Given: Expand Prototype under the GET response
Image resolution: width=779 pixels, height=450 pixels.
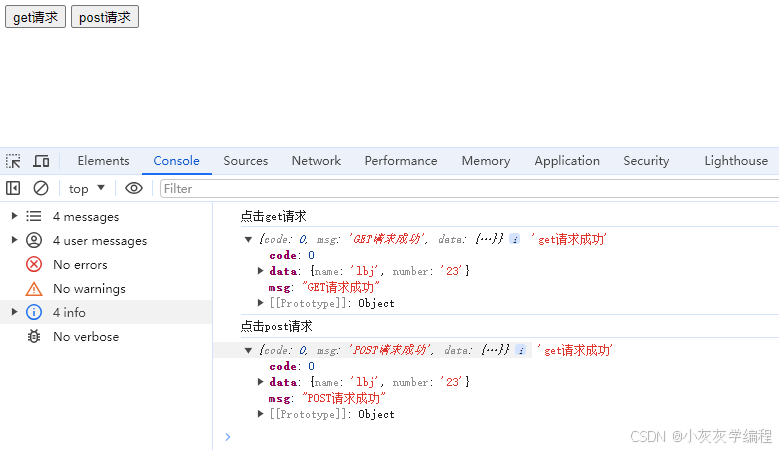Looking at the screenshot, I should 260,302.
